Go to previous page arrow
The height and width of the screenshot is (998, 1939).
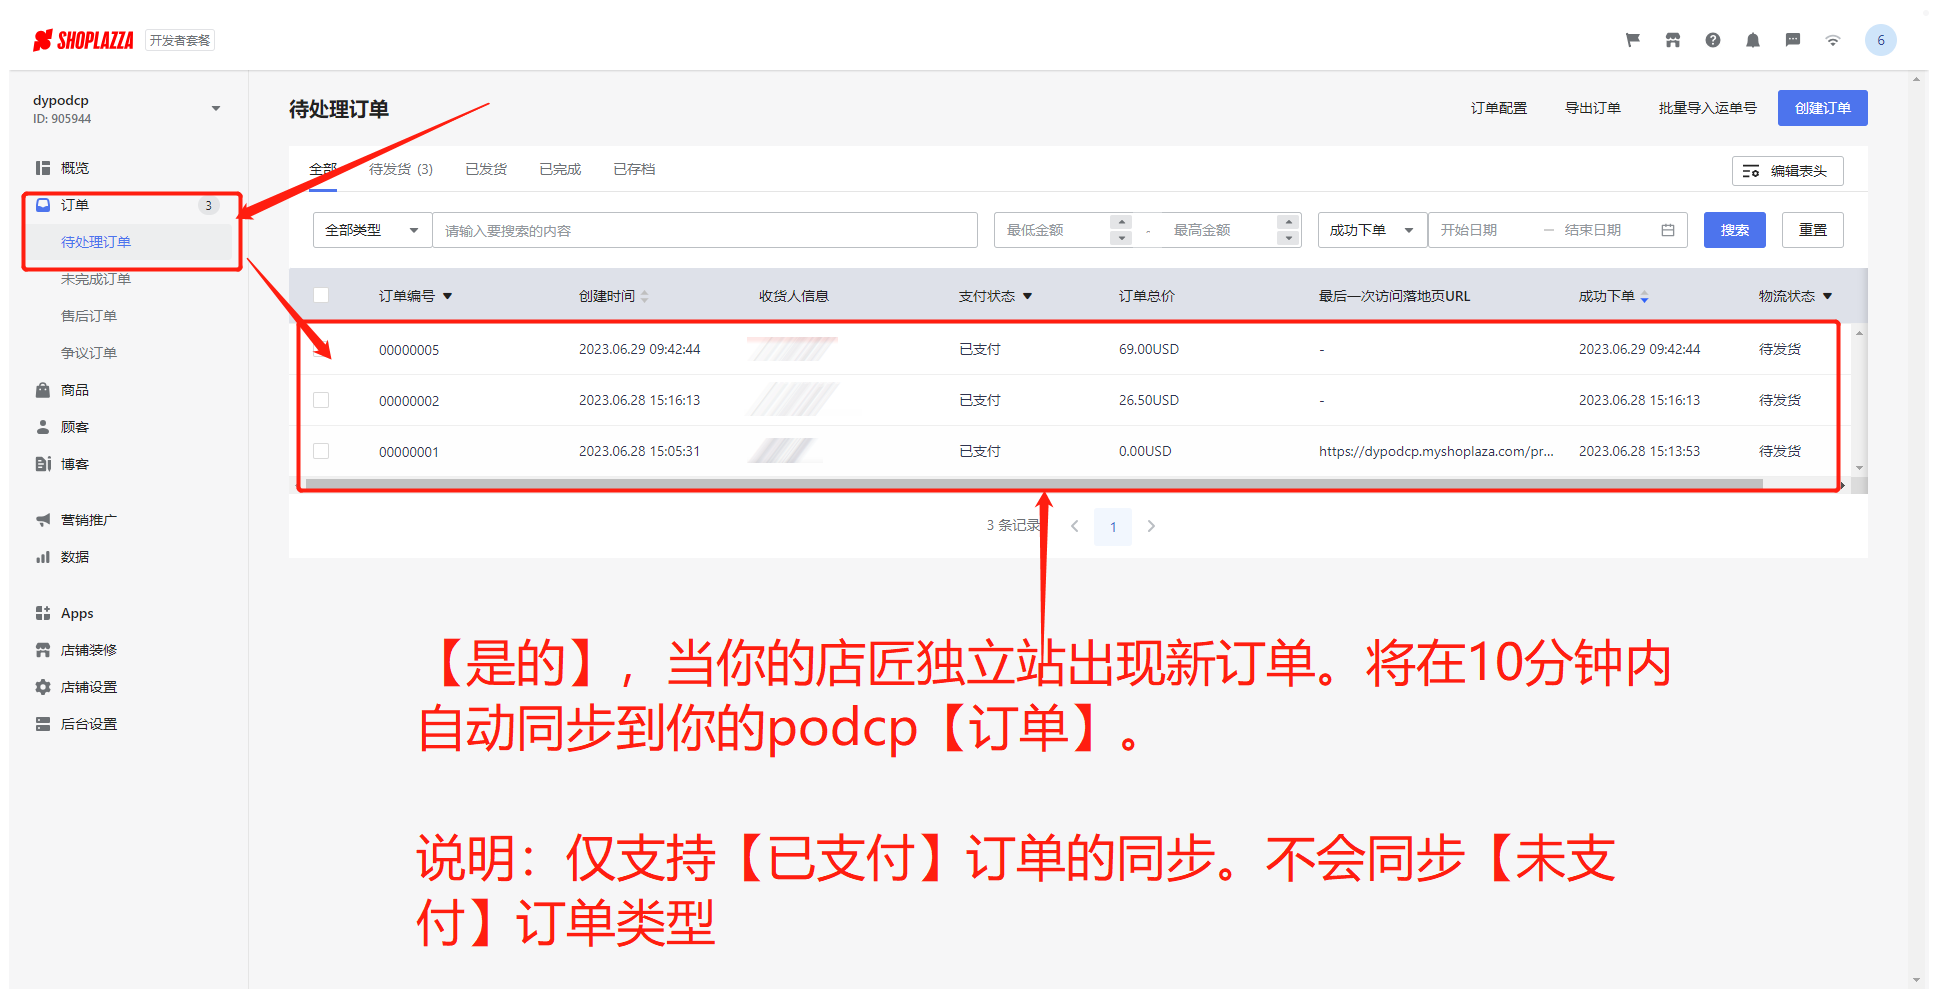(1075, 526)
